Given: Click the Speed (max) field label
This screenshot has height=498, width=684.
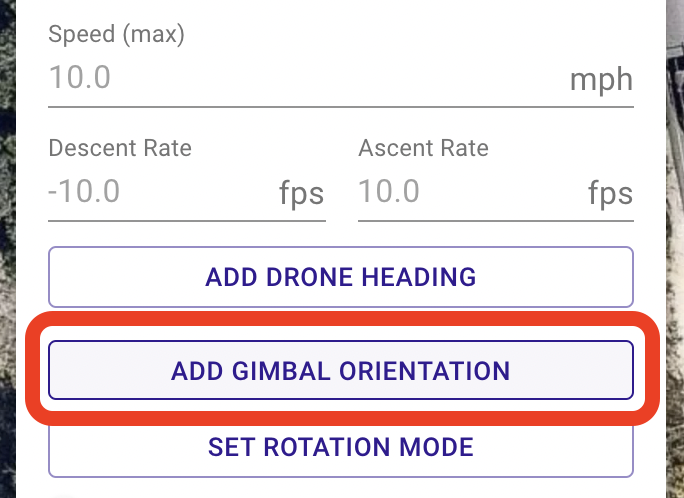Looking at the screenshot, I should coord(116,34).
